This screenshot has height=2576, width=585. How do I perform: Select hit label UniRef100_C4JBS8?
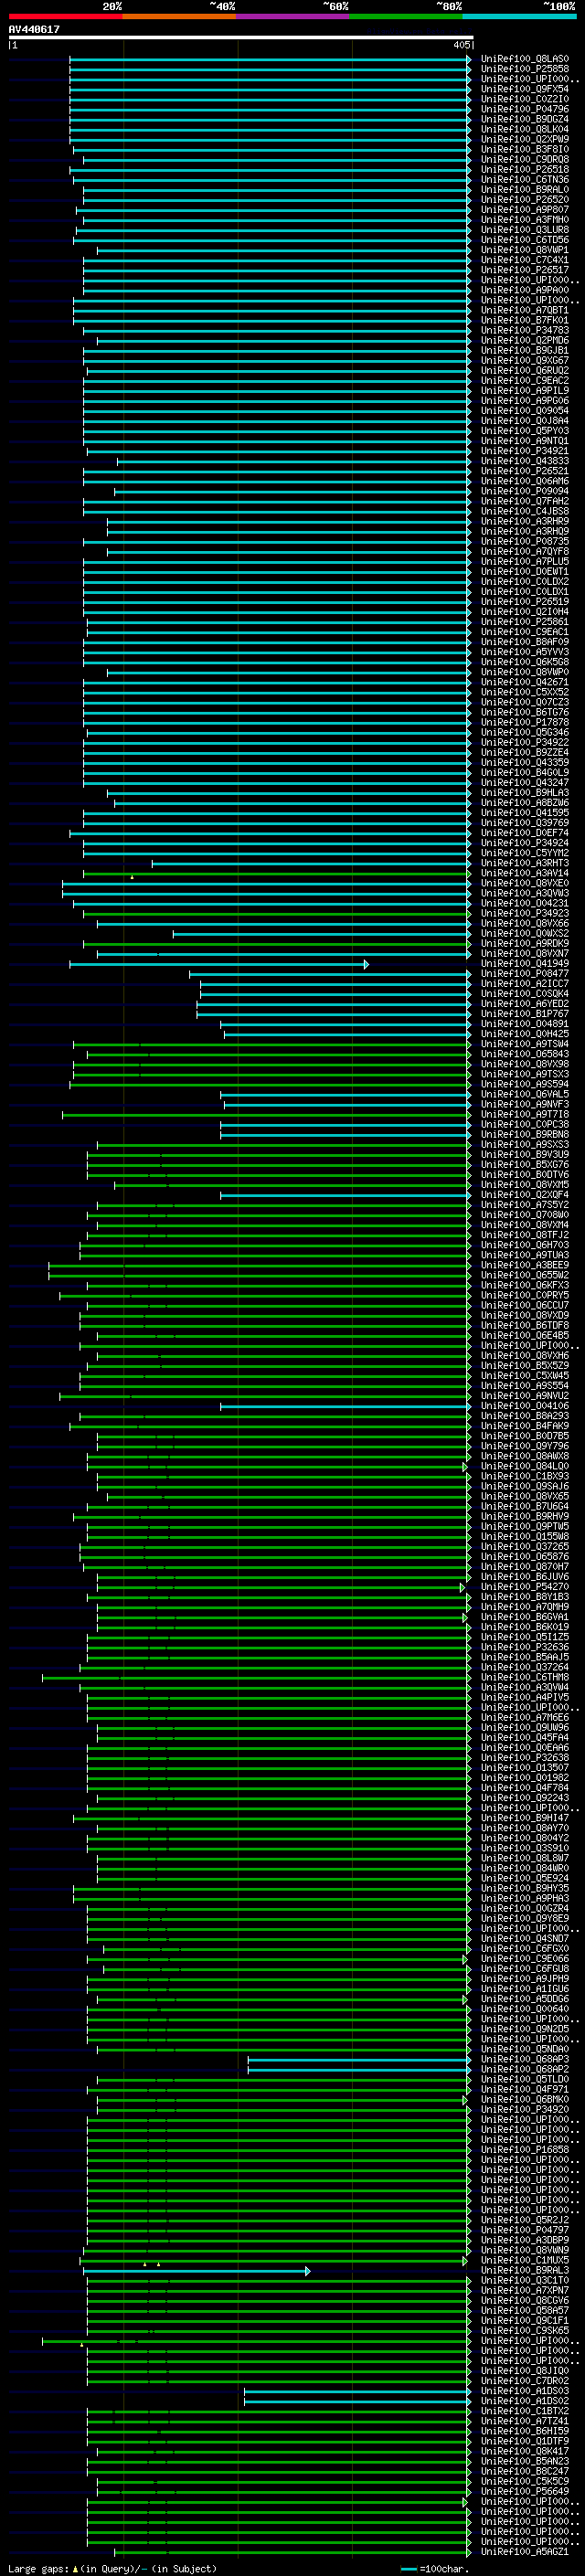(x=525, y=511)
